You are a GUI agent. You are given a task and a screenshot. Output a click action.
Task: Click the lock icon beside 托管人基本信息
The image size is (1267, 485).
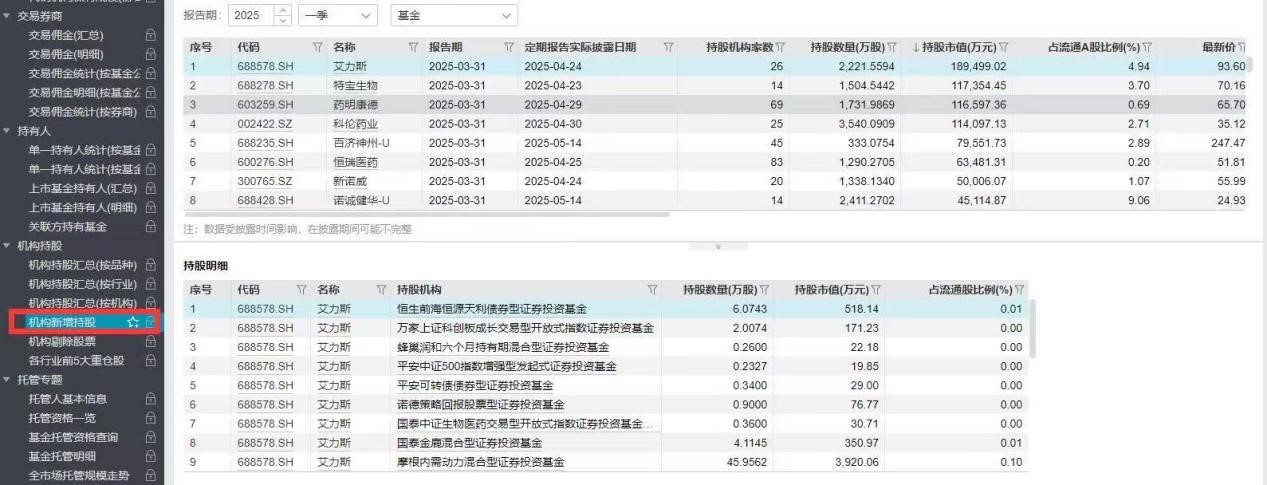pos(151,398)
